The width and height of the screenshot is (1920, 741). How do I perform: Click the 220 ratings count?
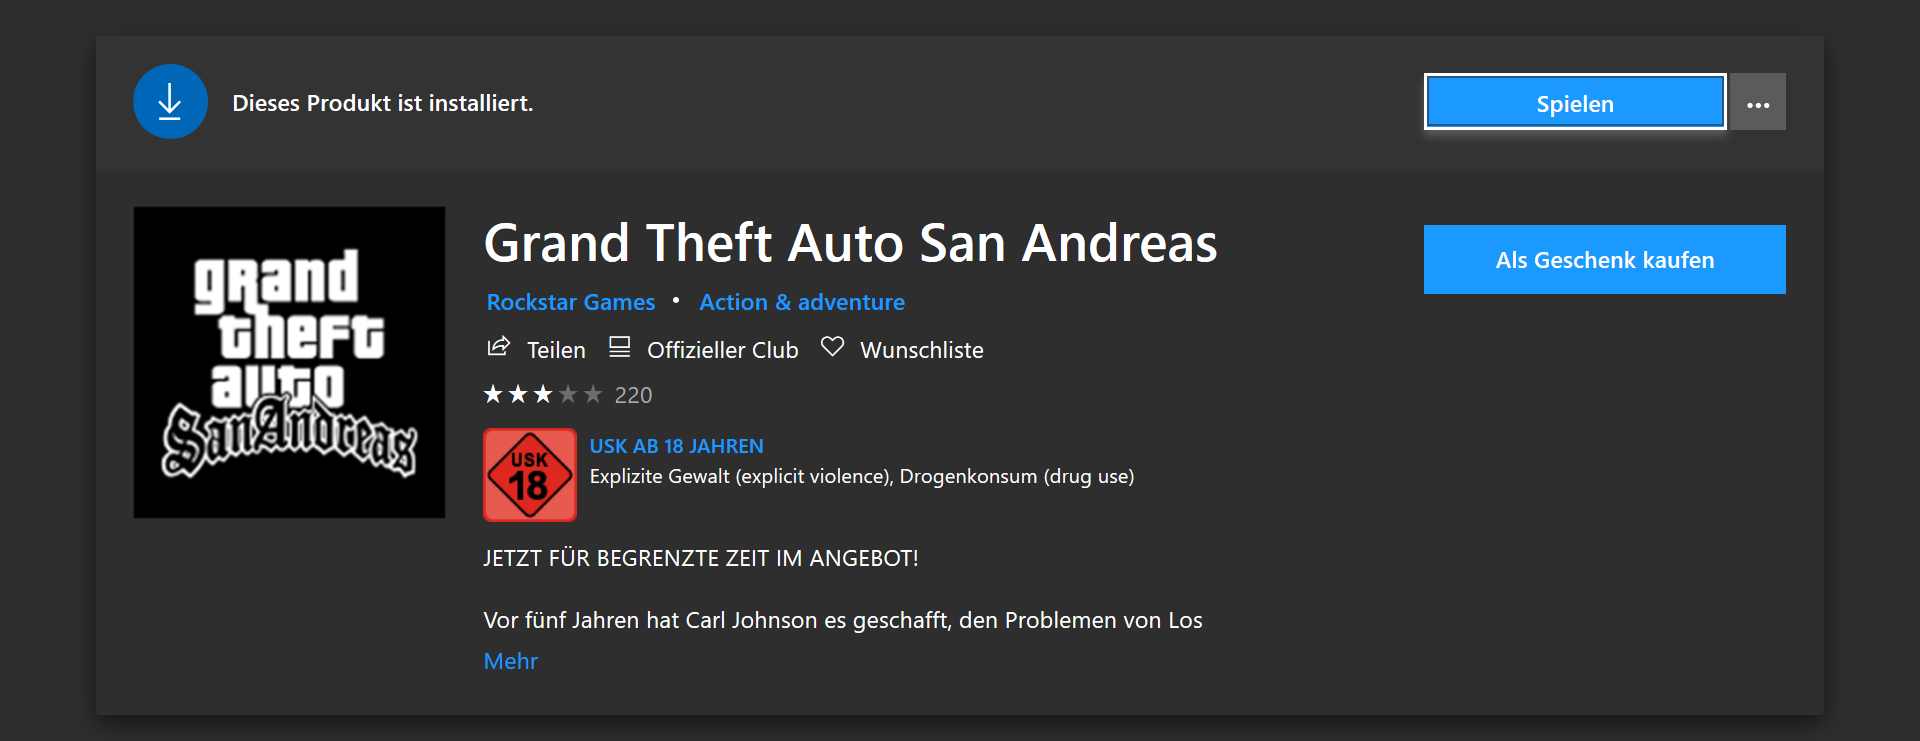coord(633,395)
